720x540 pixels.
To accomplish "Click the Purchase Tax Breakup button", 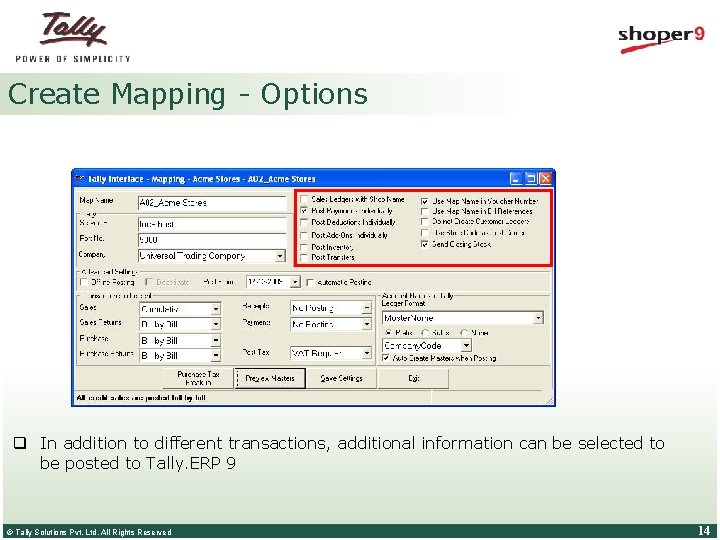I will [x=198, y=378].
